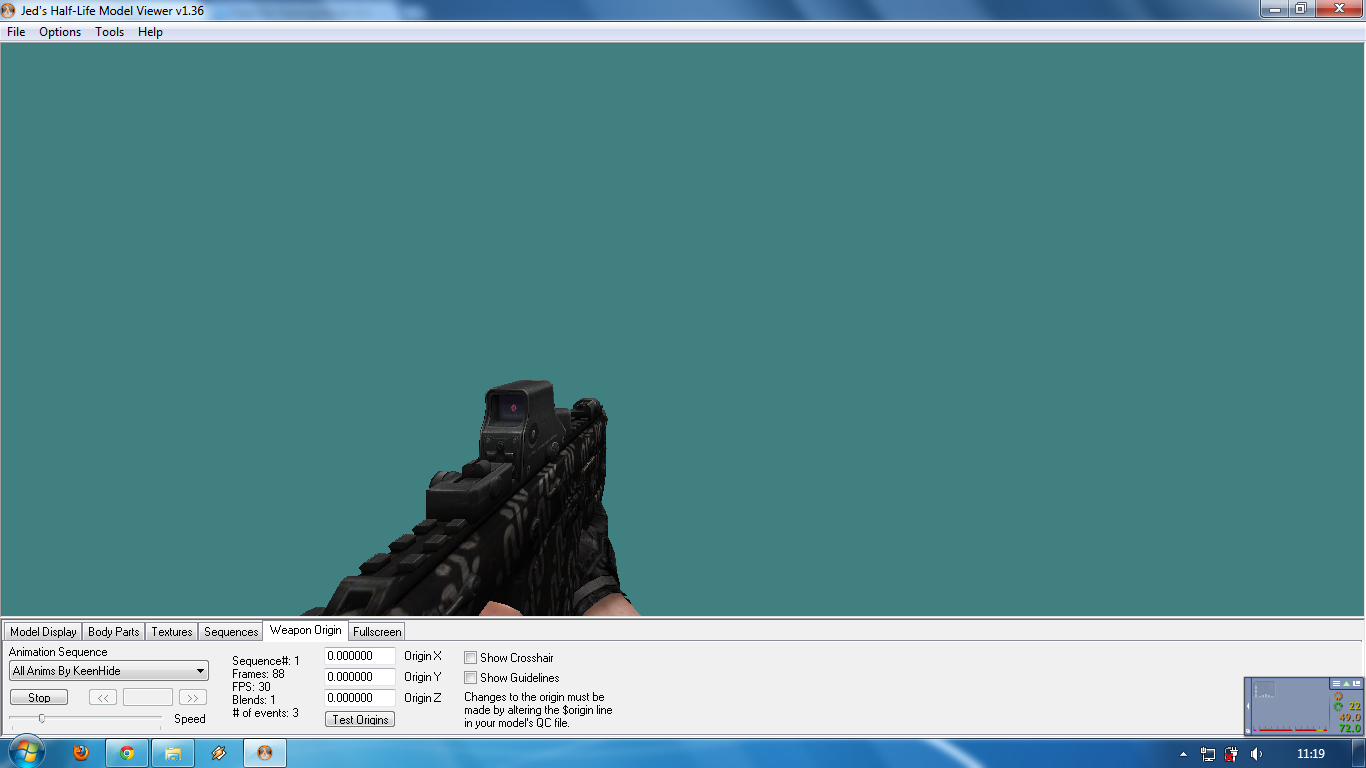Click the next frame >> button

[193, 698]
